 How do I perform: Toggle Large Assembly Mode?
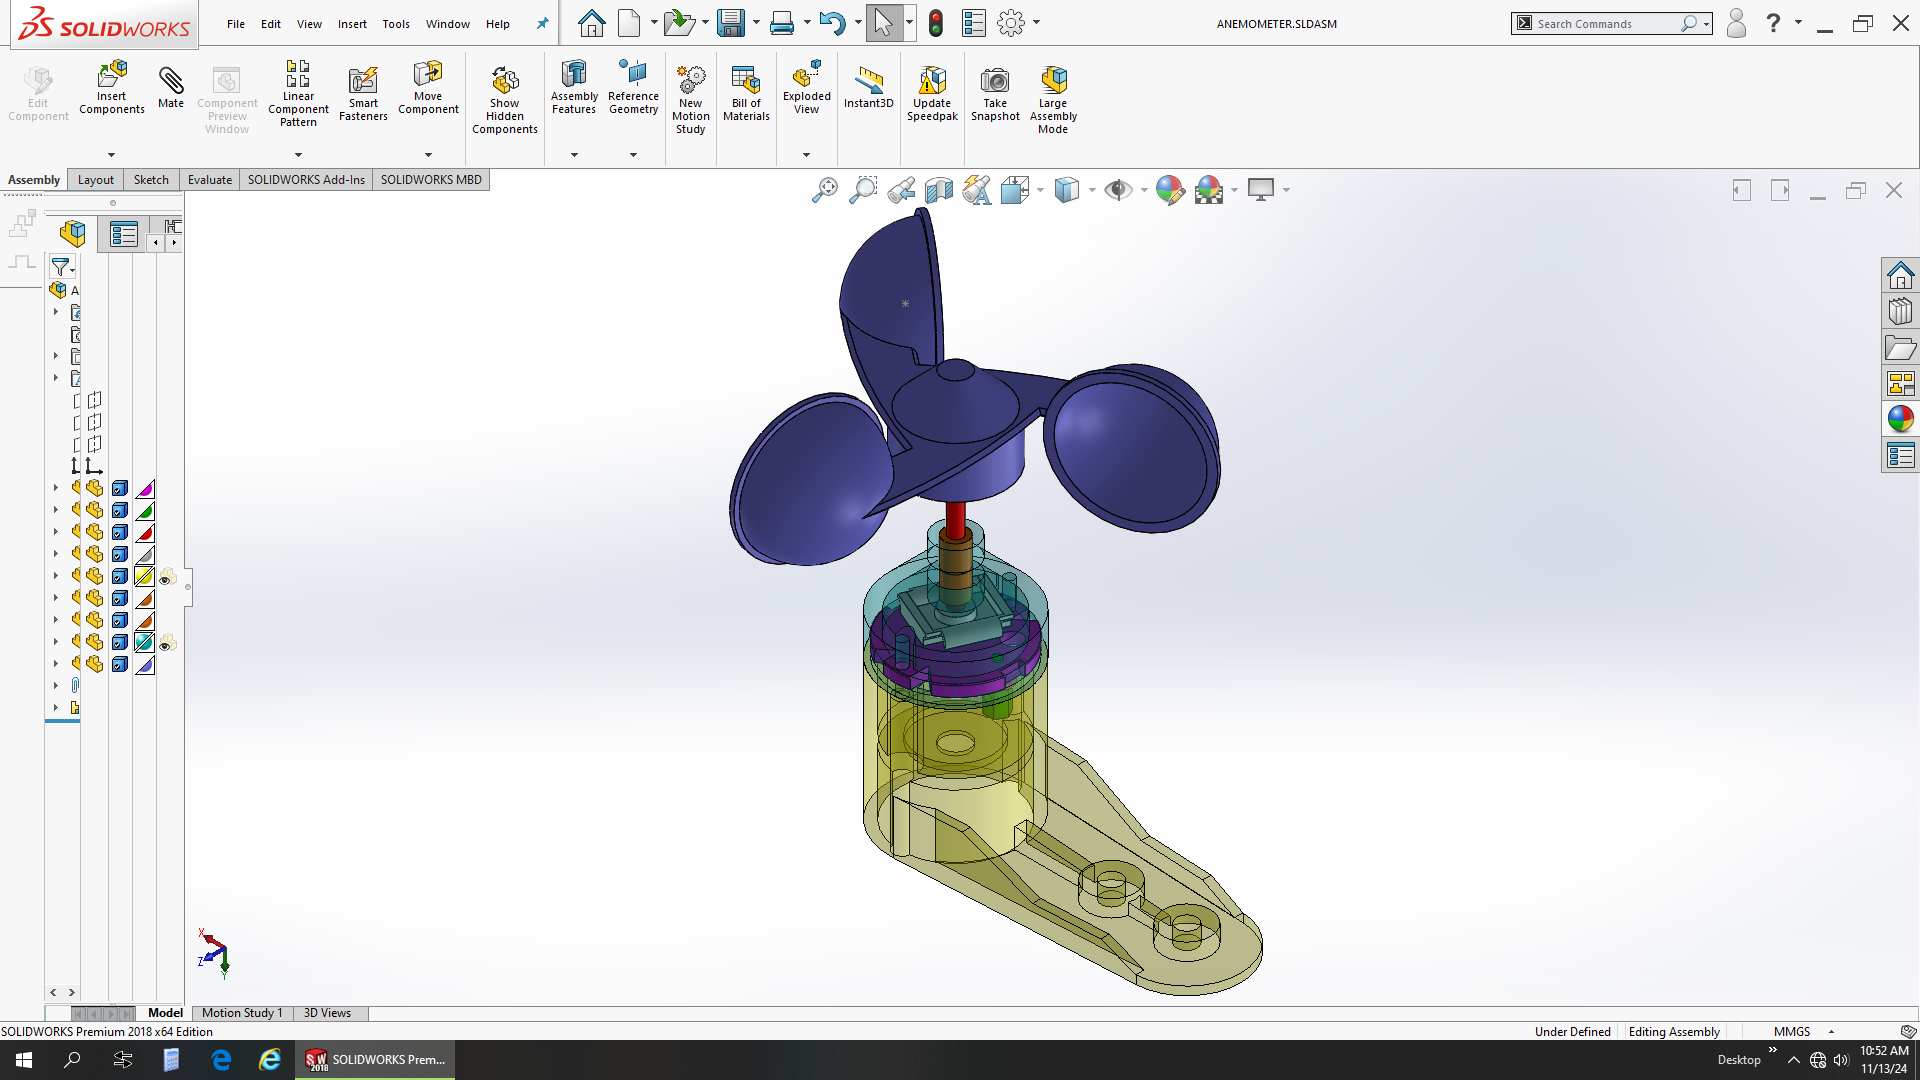pyautogui.click(x=1053, y=99)
